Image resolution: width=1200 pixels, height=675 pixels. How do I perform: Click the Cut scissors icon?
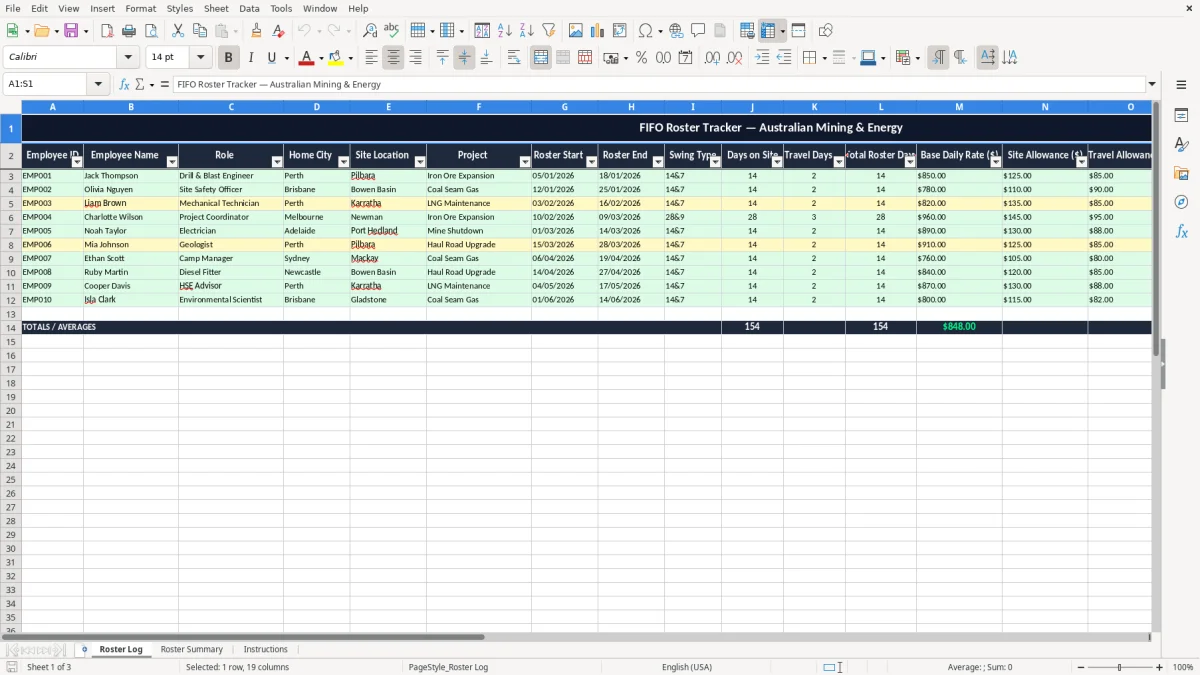[x=178, y=31]
